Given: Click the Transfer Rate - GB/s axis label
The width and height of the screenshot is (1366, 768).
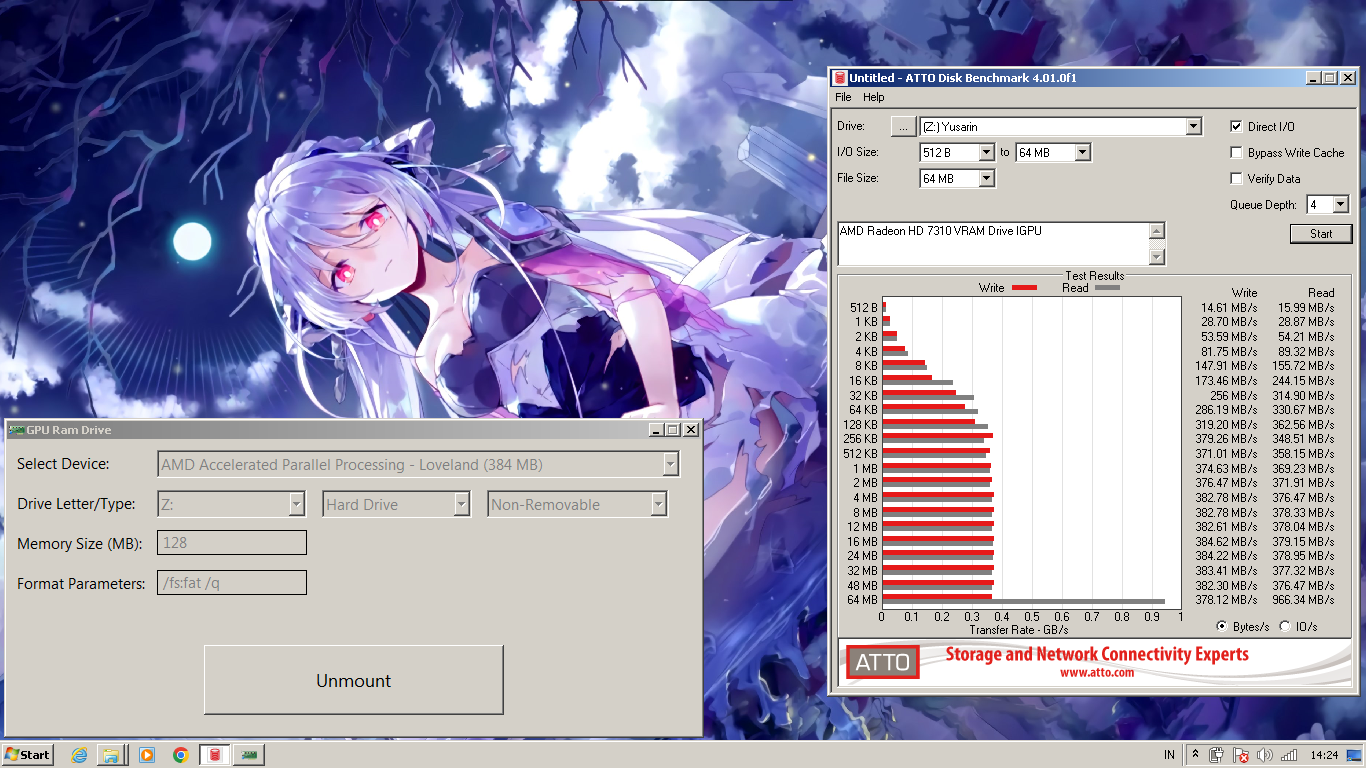Looking at the screenshot, I should click(1019, 630).
